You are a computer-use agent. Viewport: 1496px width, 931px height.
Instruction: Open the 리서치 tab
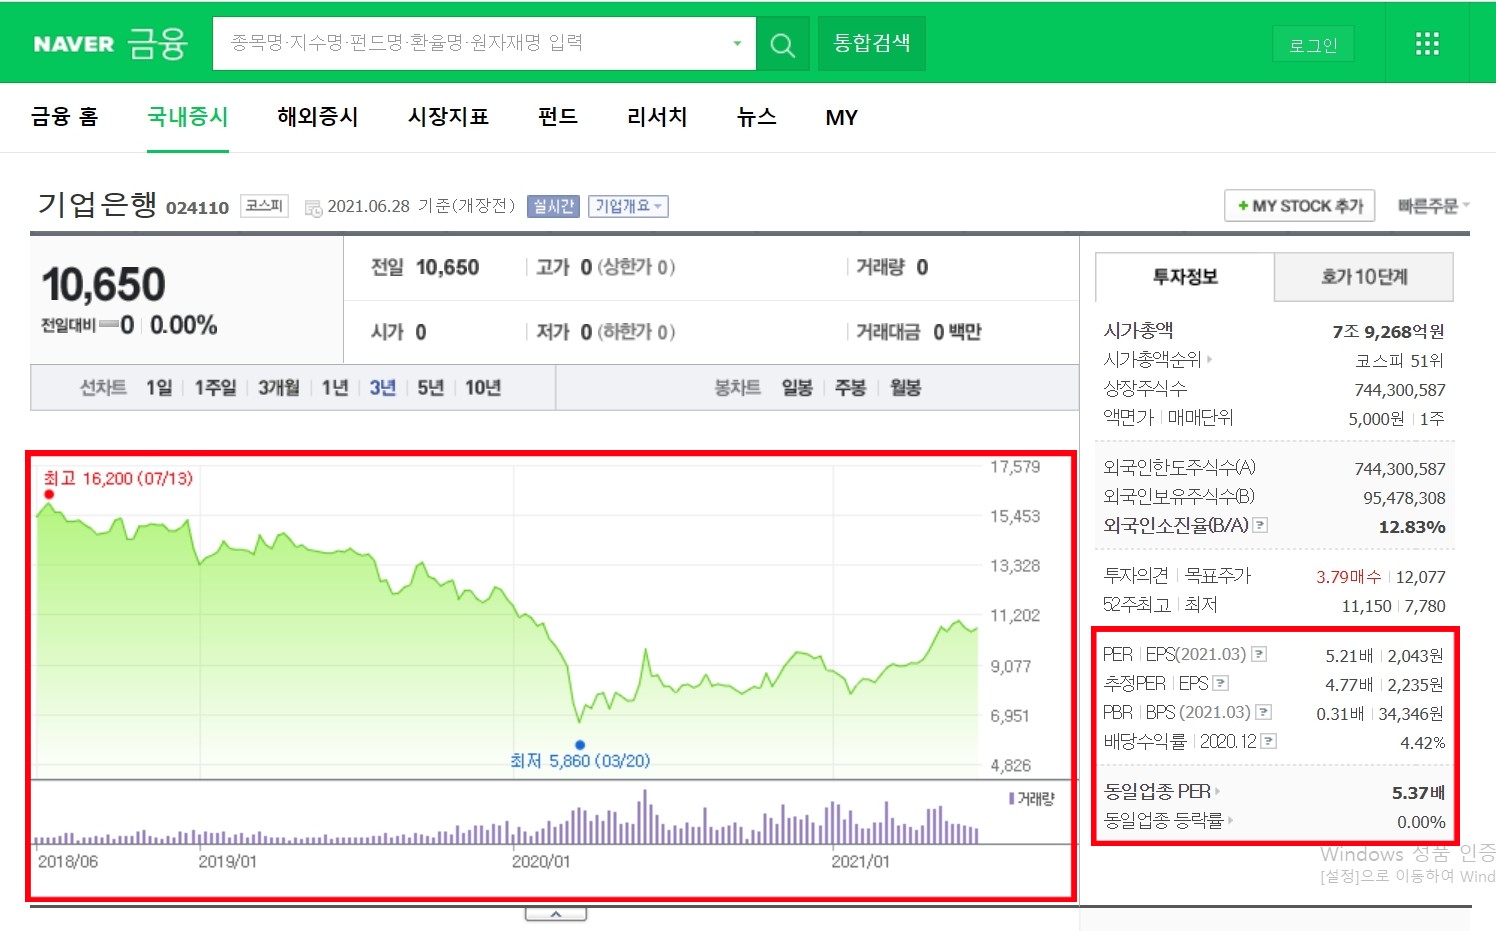[x=657, y=117]
